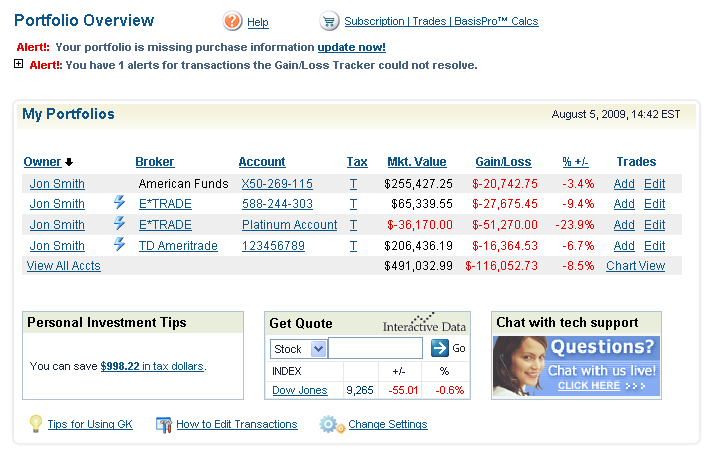This screenshot has height=456, width=715.
Task: Click the update now! link
Action: click(352, 47)
